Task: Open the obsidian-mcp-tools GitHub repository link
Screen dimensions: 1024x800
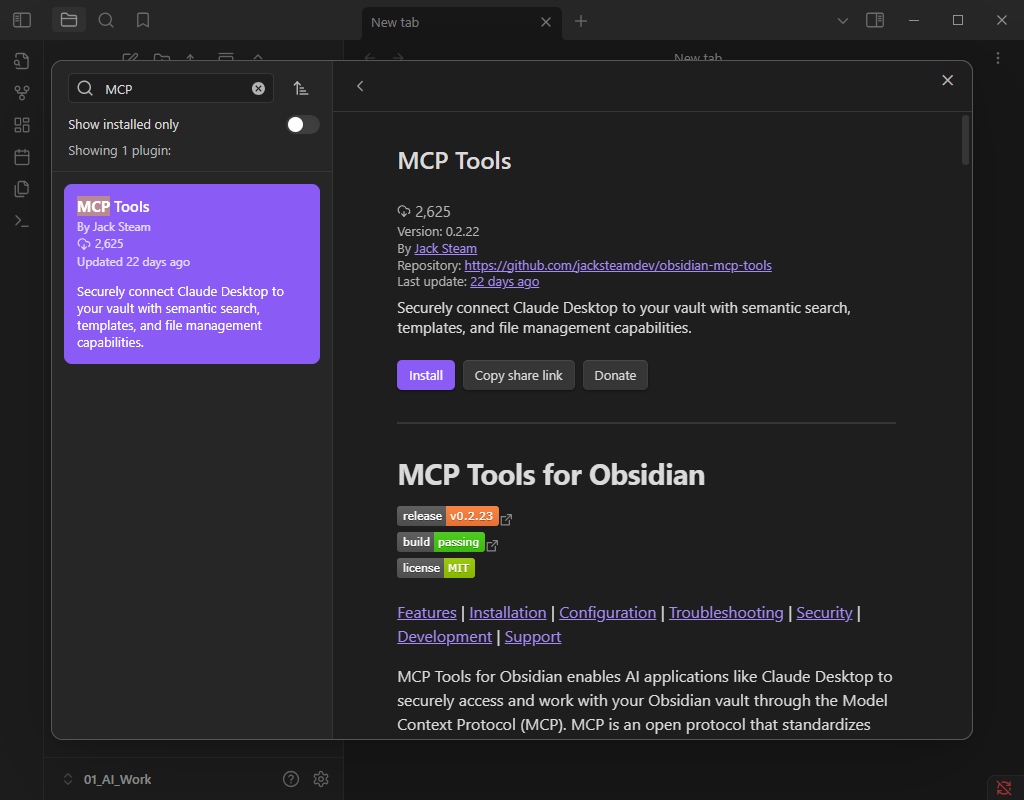Action: pos(618,266)
